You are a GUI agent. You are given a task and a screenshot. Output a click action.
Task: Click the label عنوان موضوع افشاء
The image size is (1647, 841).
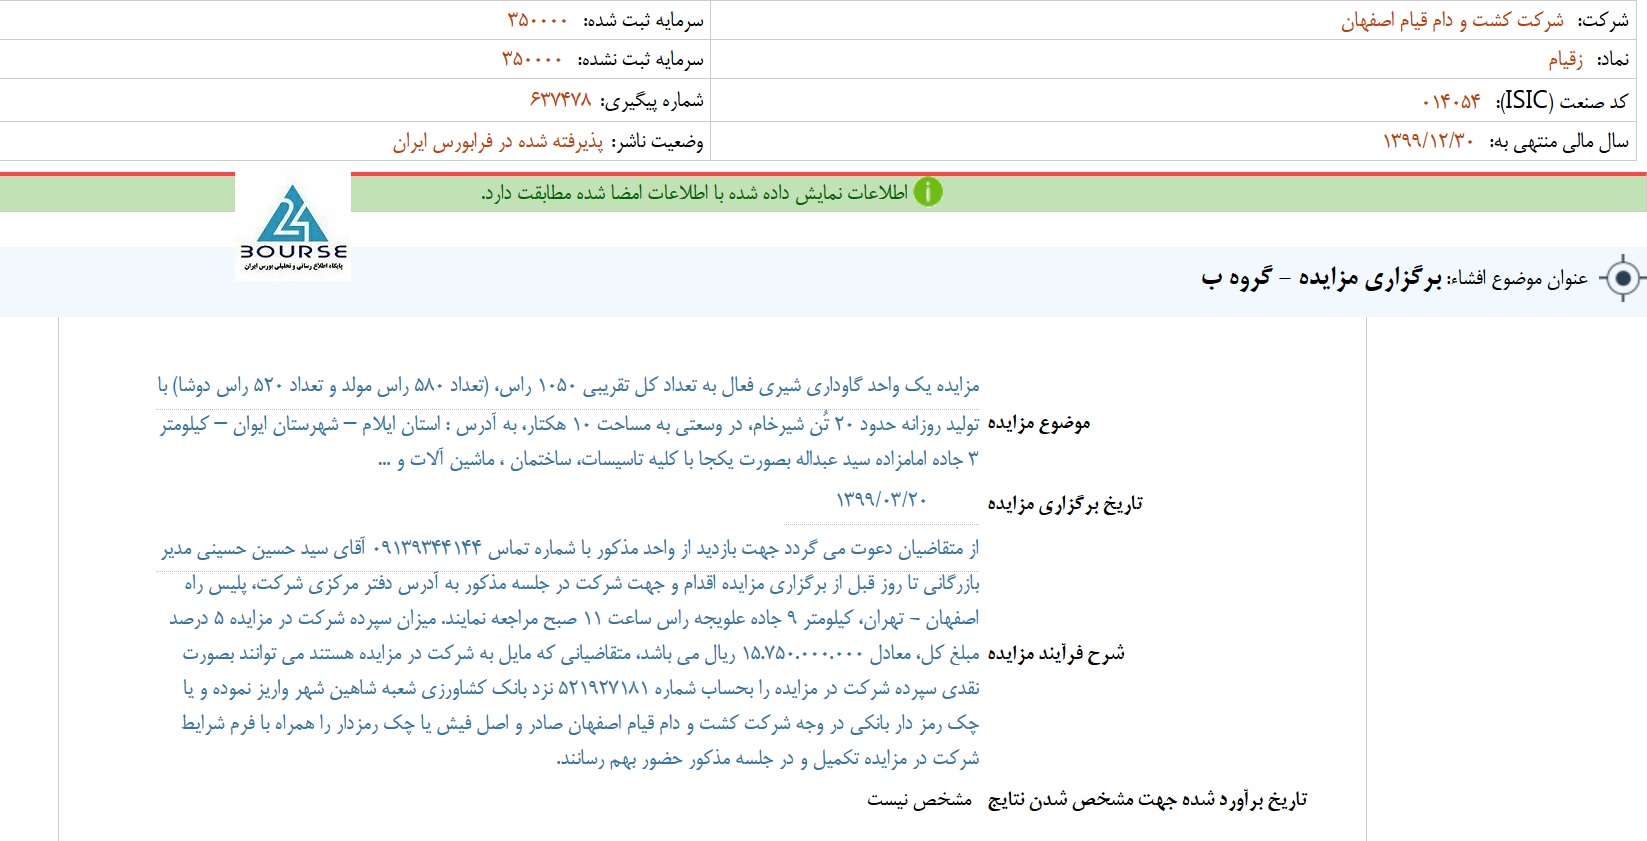1519,279
